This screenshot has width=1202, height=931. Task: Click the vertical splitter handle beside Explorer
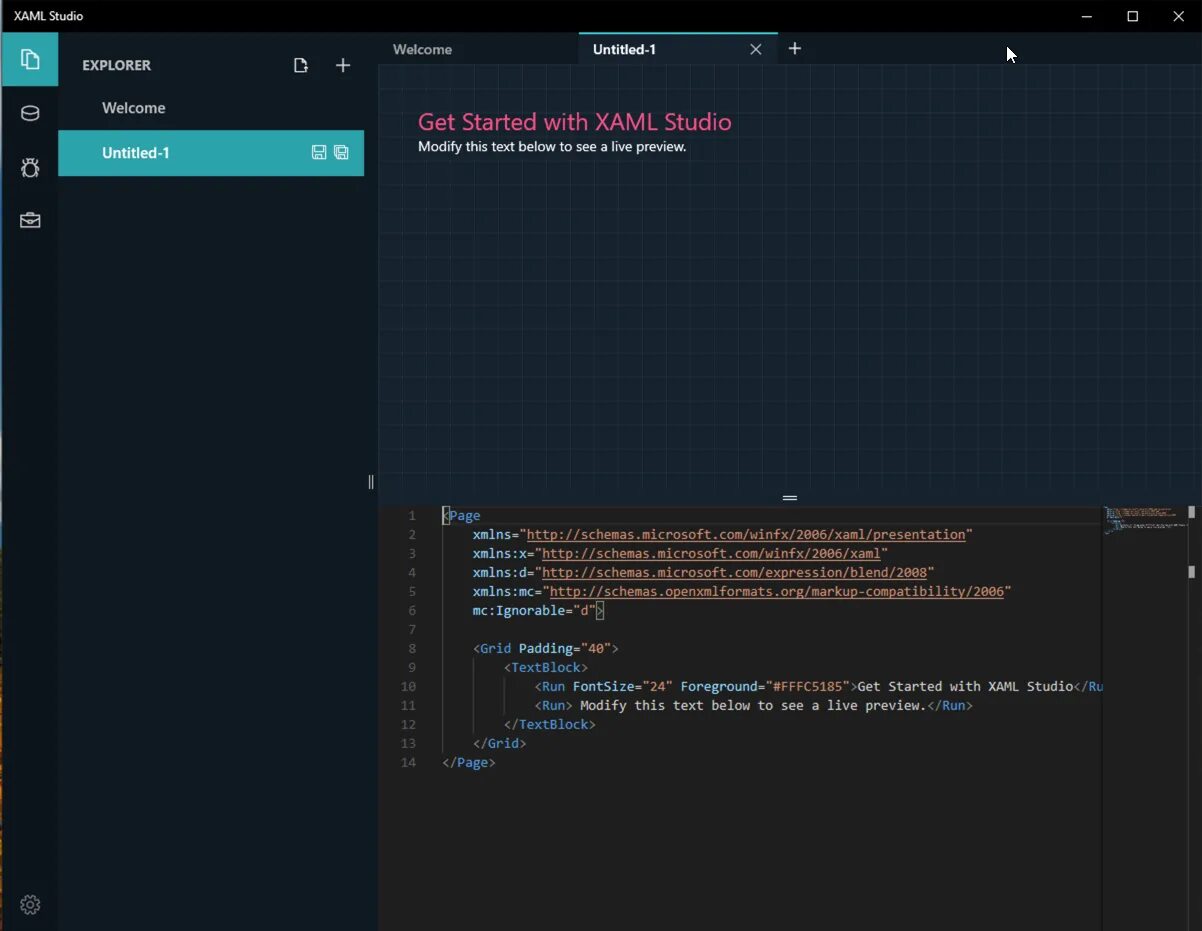371,482
